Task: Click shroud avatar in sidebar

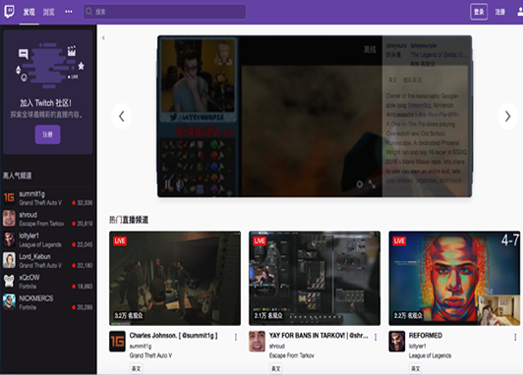Action: point(9,219)
